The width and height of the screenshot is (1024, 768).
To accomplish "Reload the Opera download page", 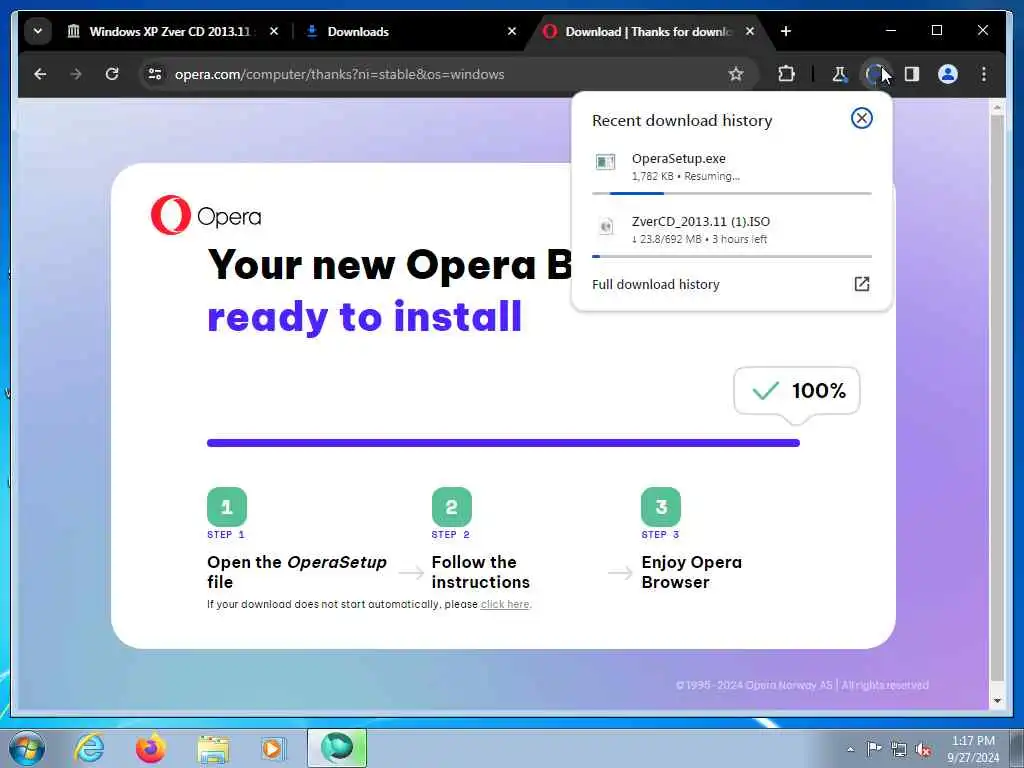I will [x=112, y=74].
